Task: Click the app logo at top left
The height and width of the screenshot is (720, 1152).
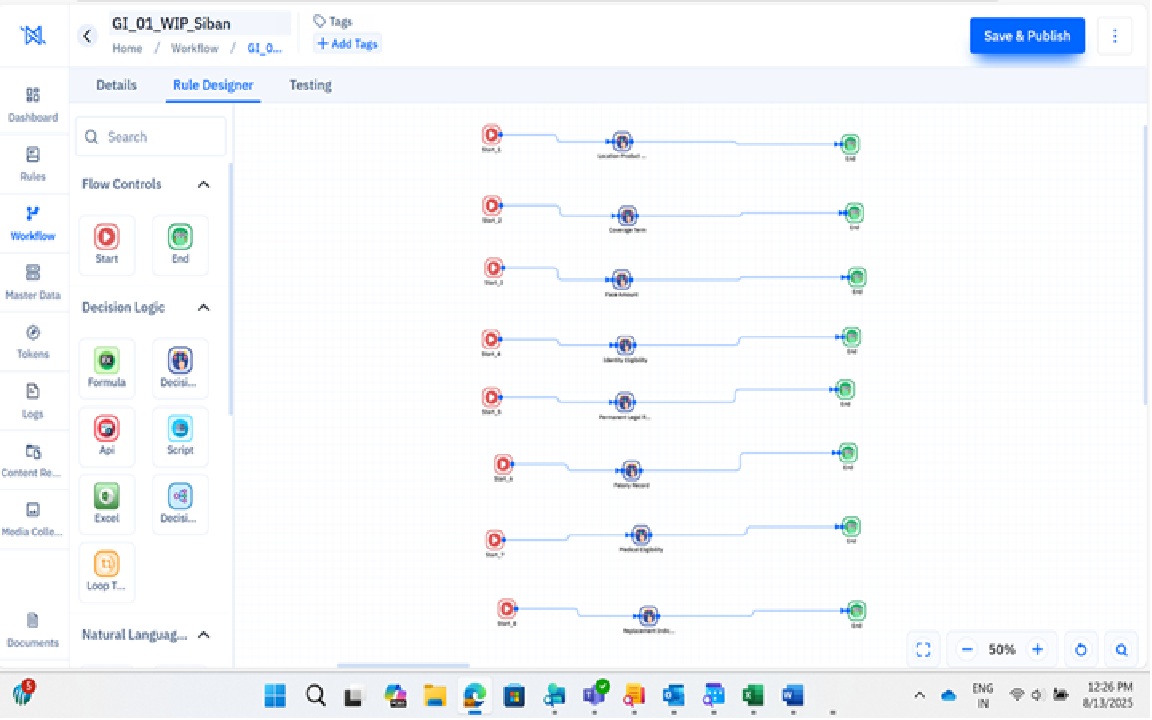Action: pos(32,35)
